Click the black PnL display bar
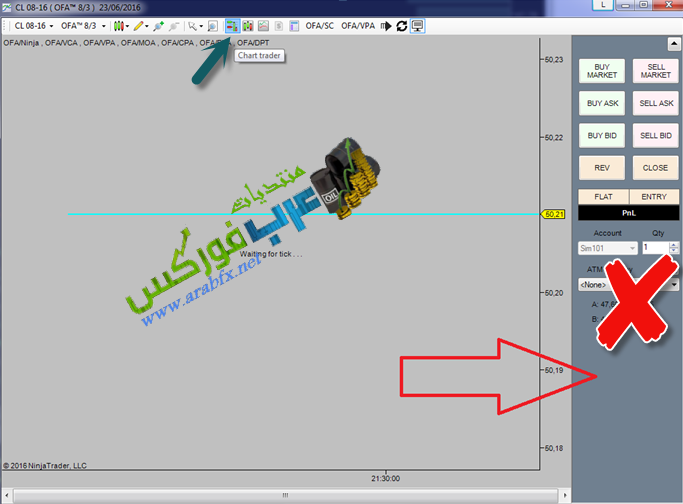The height and width of the screenshot is (504, 683). pyautogui.click(x=629, y=213)
